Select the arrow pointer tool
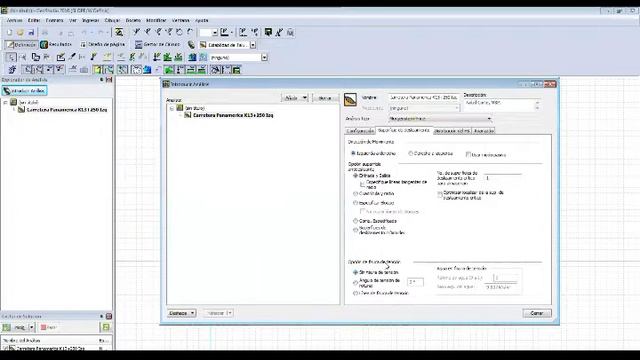 pyautogui.click(x=11, y=58)
